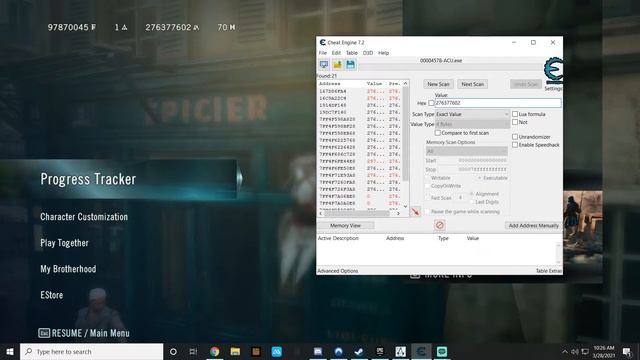Click the taskbar clock showing 10:26 AM
The height and width of the screenshot is (360, 640).
604,351
